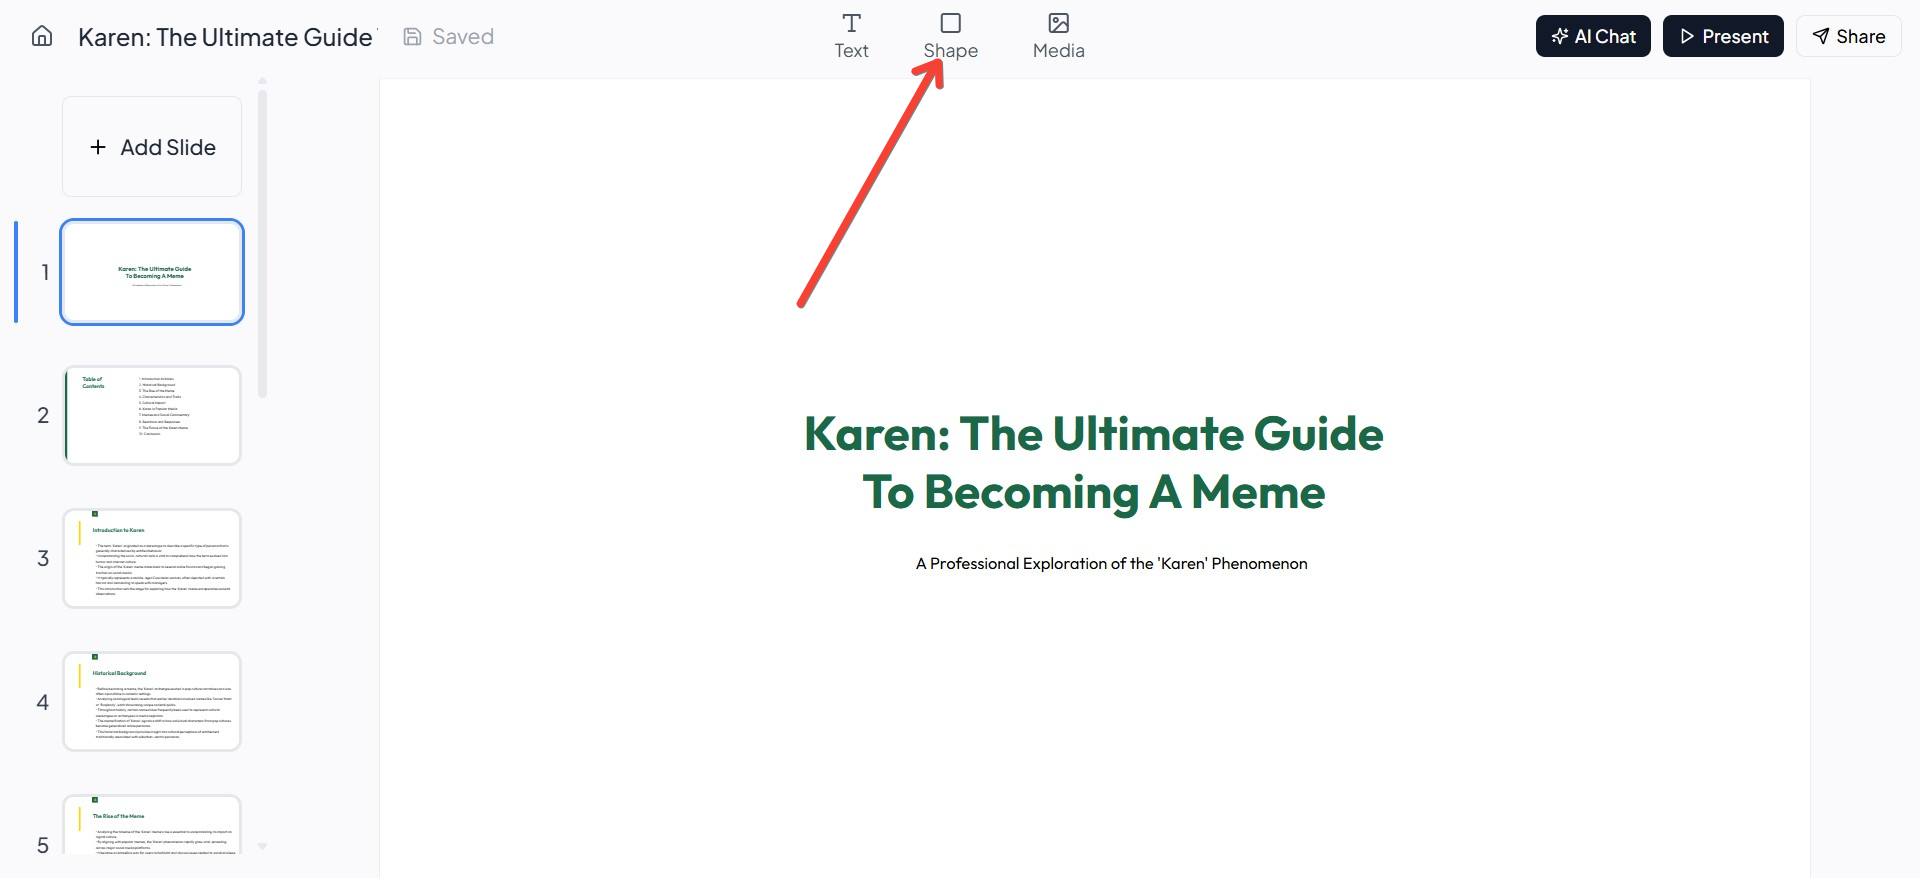Open the Media tool icon

pyautogui.click(x=1059, y=23)
